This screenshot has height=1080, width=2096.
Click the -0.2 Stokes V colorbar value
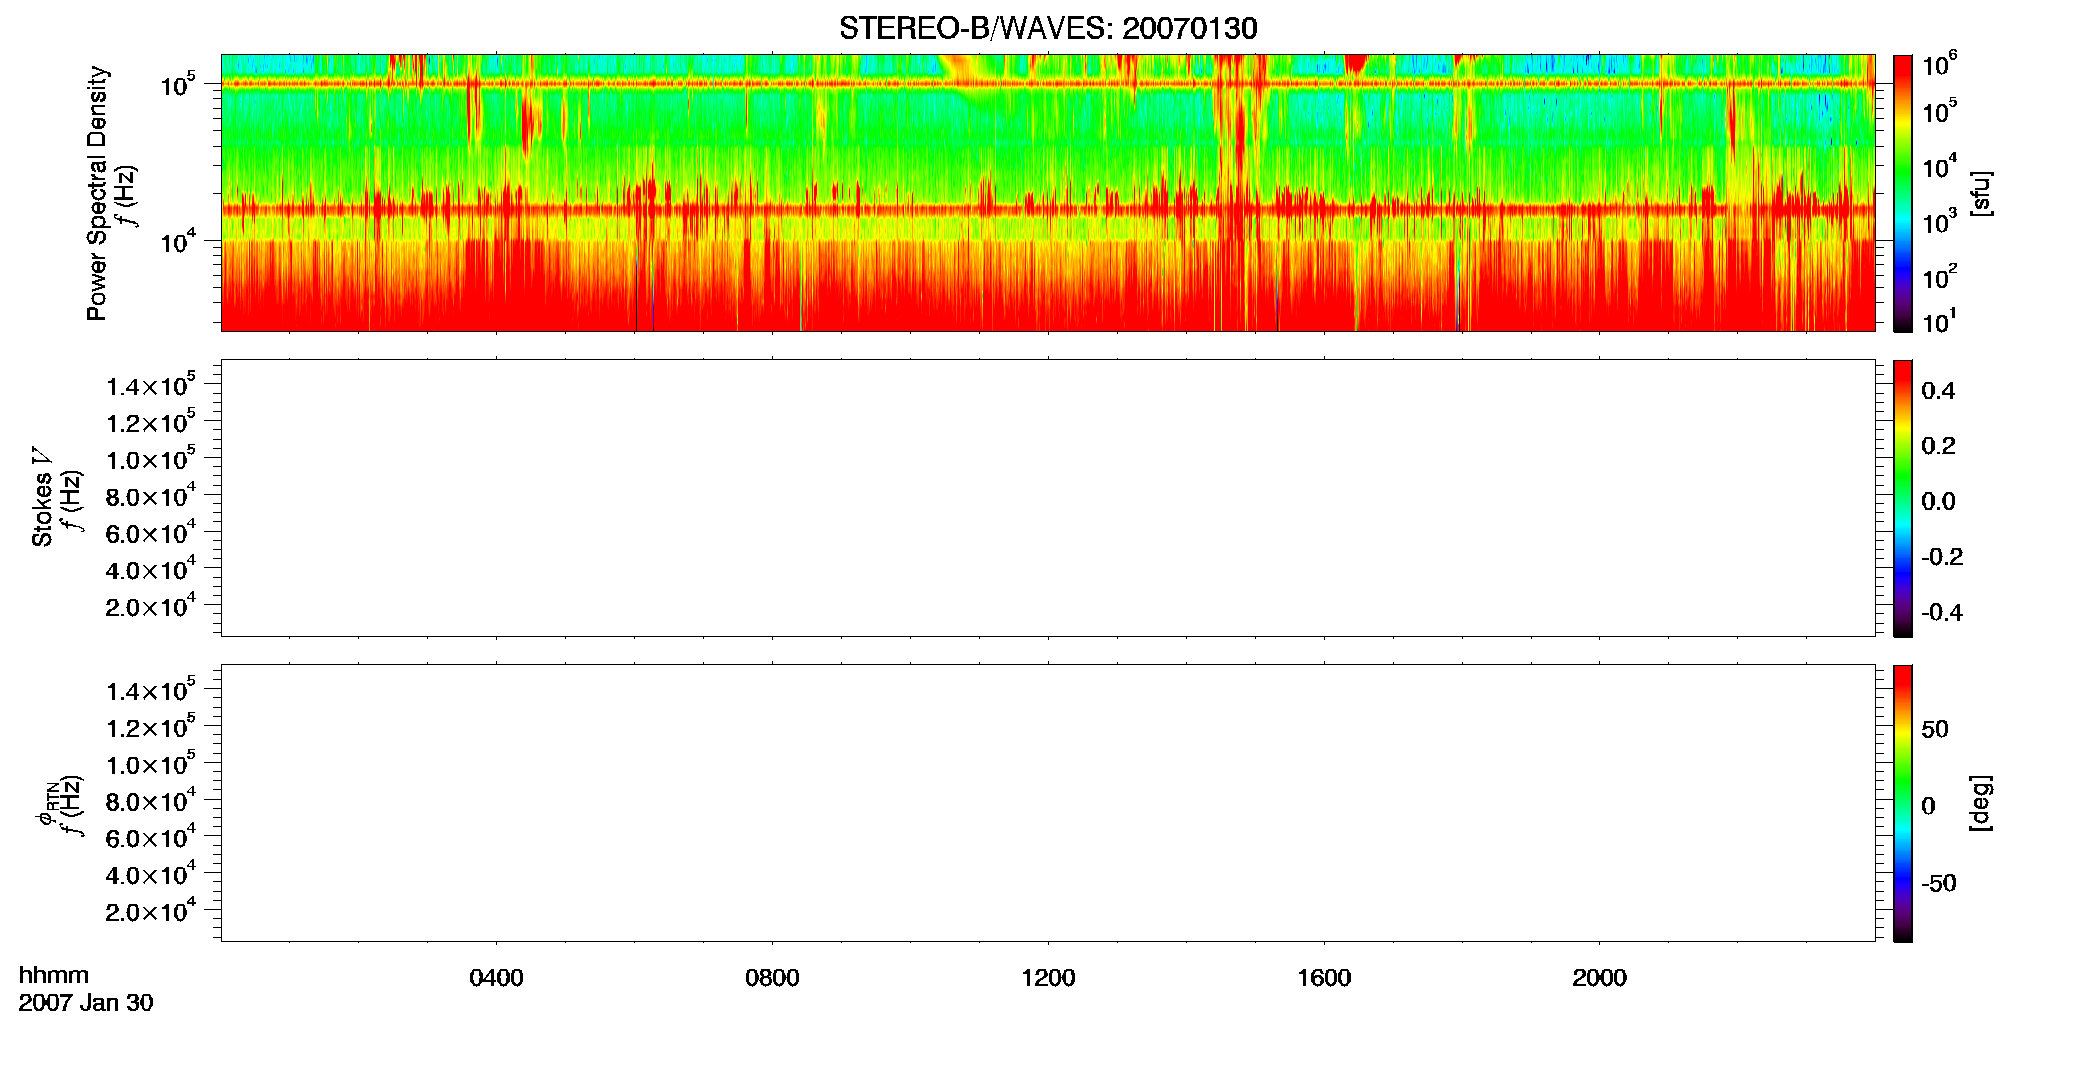coord(1942,557)
